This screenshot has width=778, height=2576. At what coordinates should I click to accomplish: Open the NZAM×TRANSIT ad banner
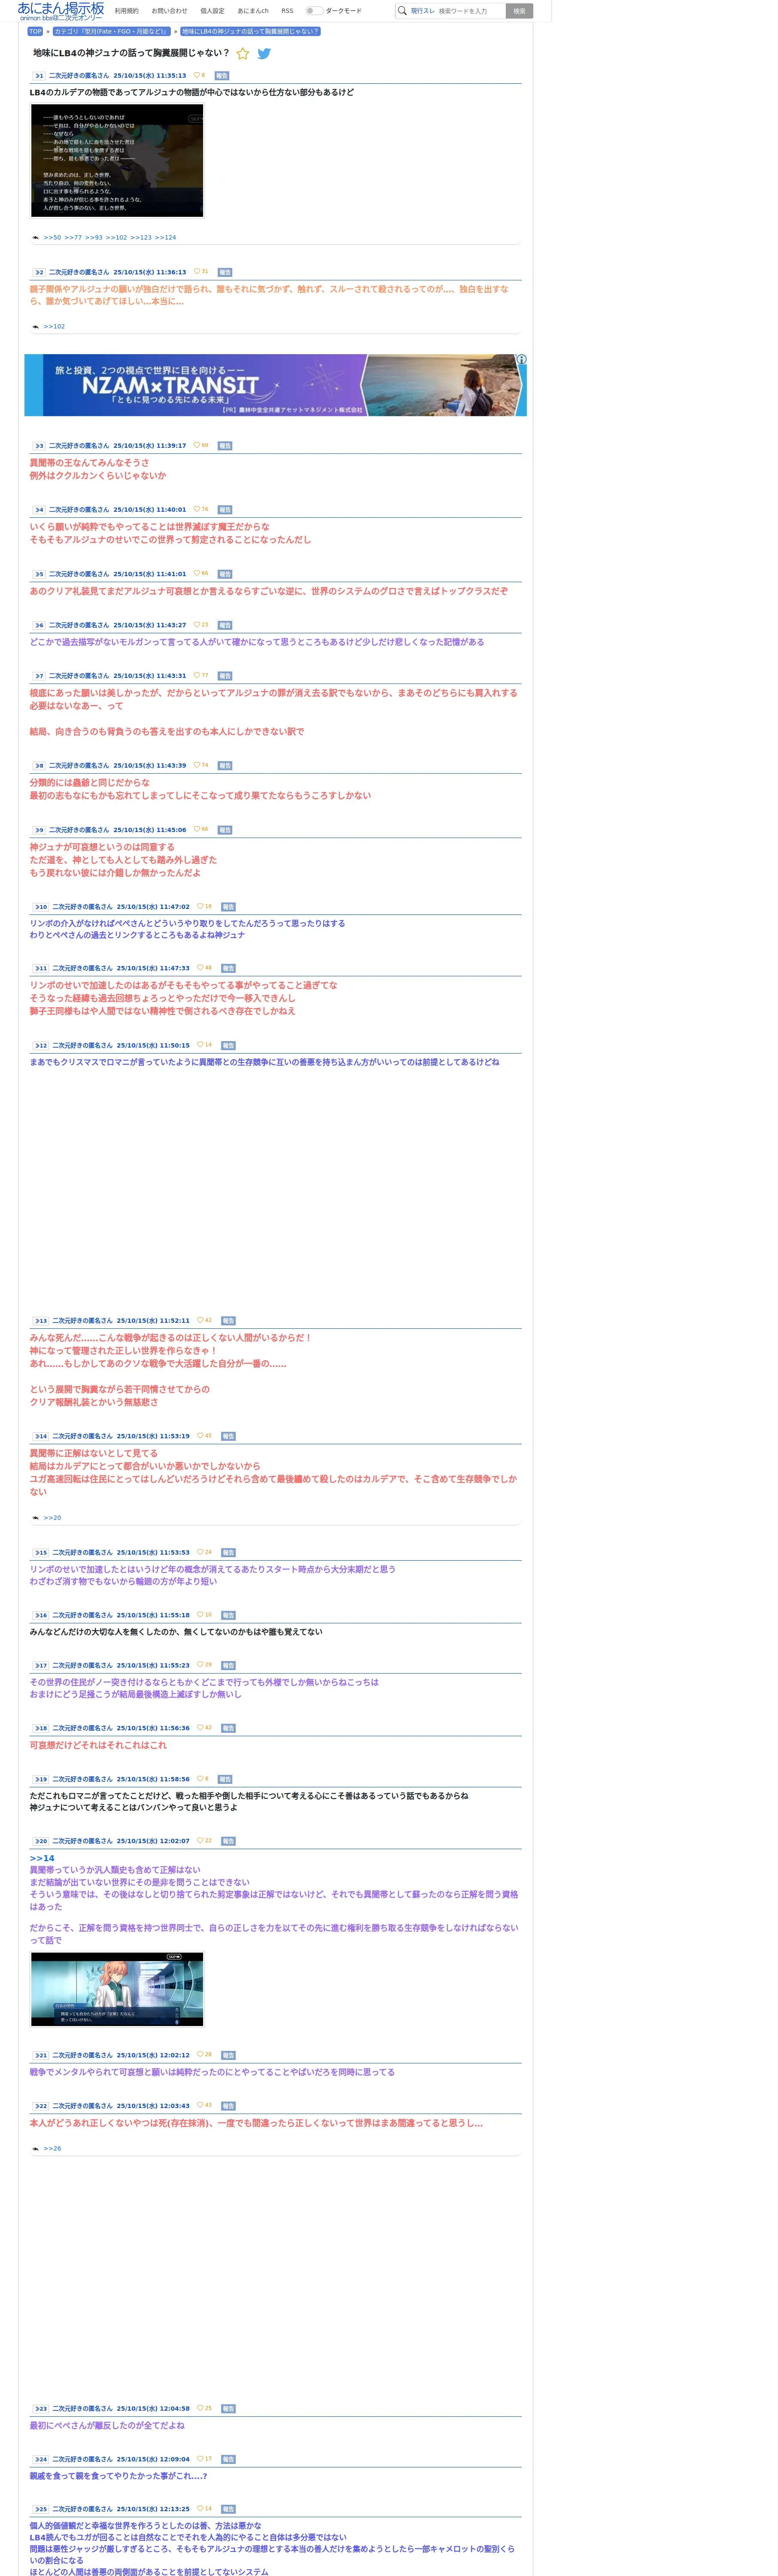click(275, 385)
